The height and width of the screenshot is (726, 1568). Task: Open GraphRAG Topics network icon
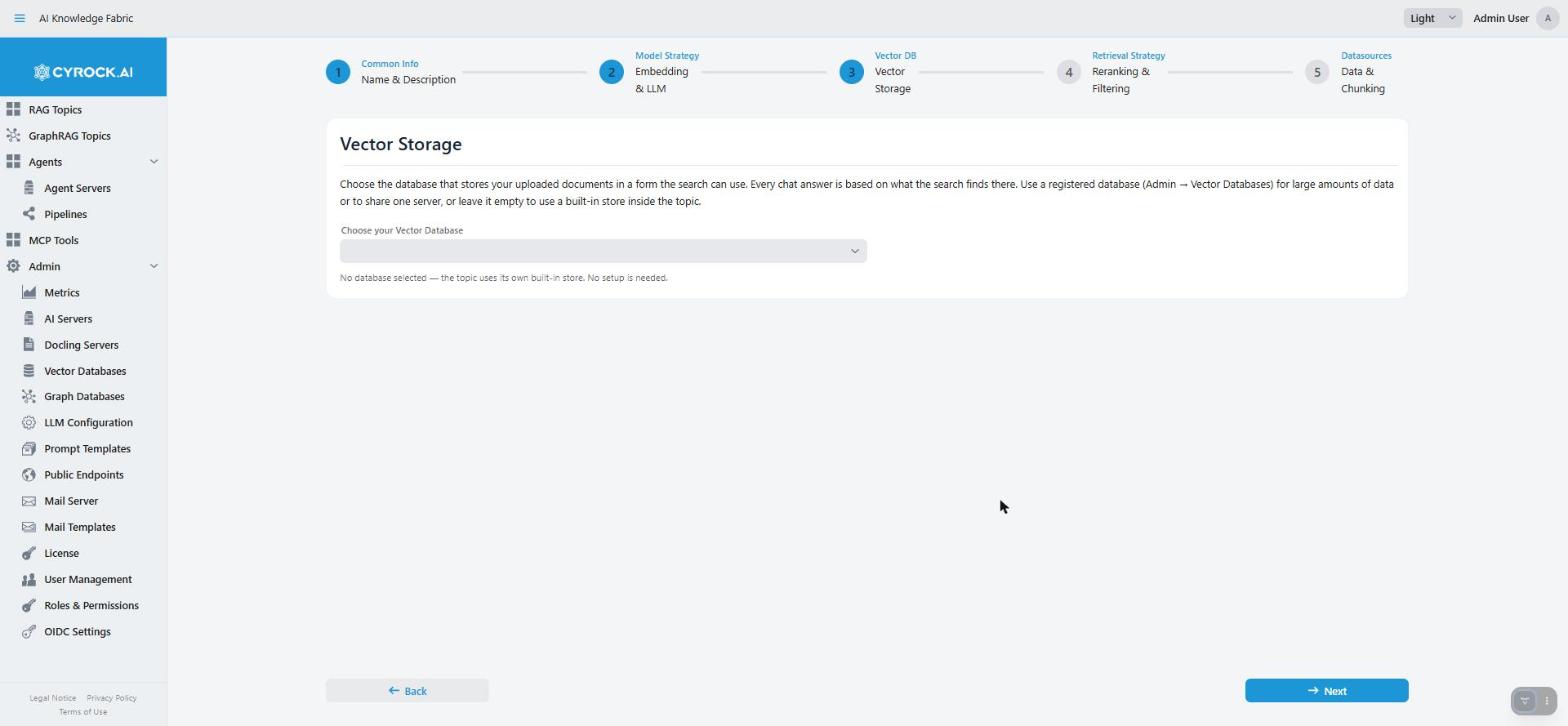(x=13, y=136)
